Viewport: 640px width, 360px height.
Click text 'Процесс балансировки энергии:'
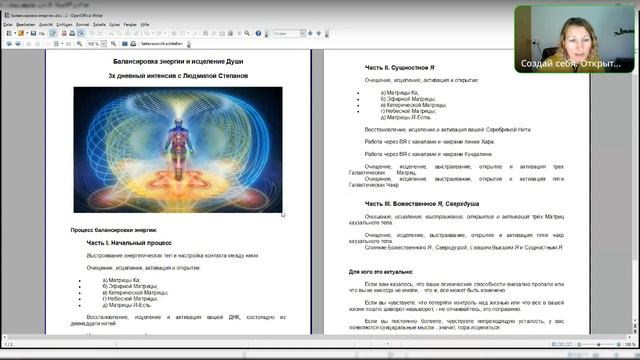pos(114,230)
